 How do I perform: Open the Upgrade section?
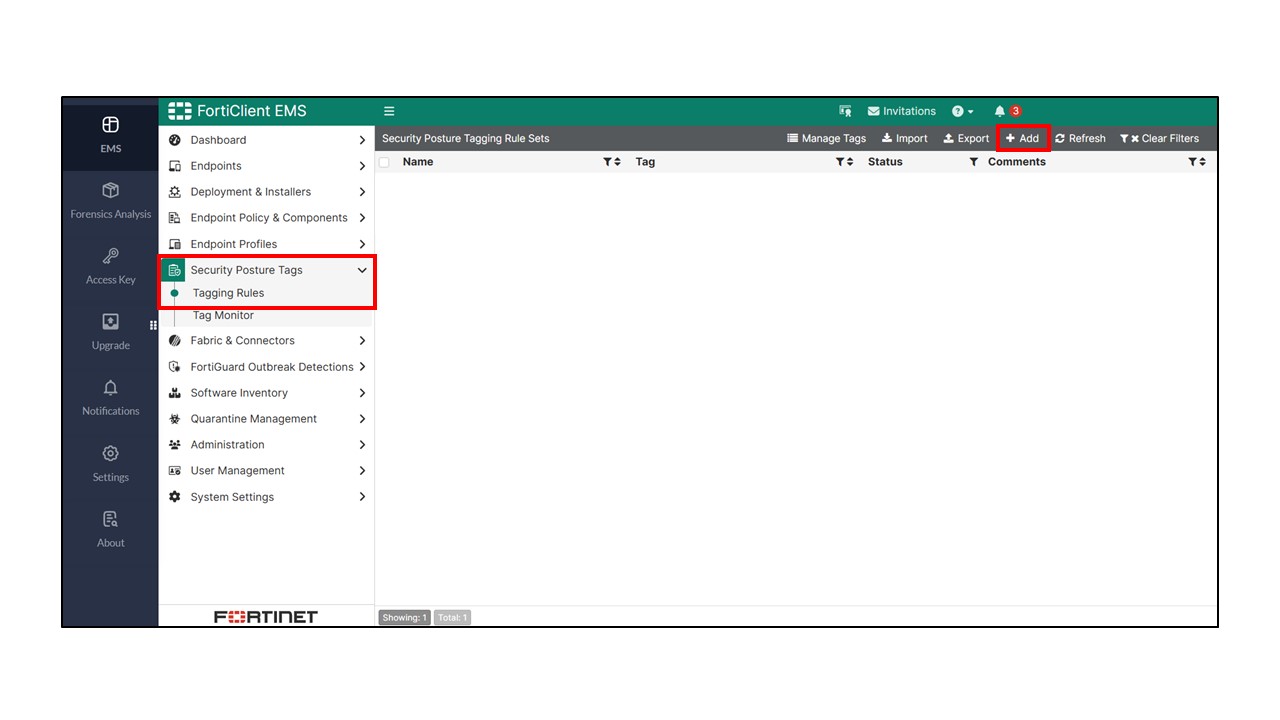(110, 332)
